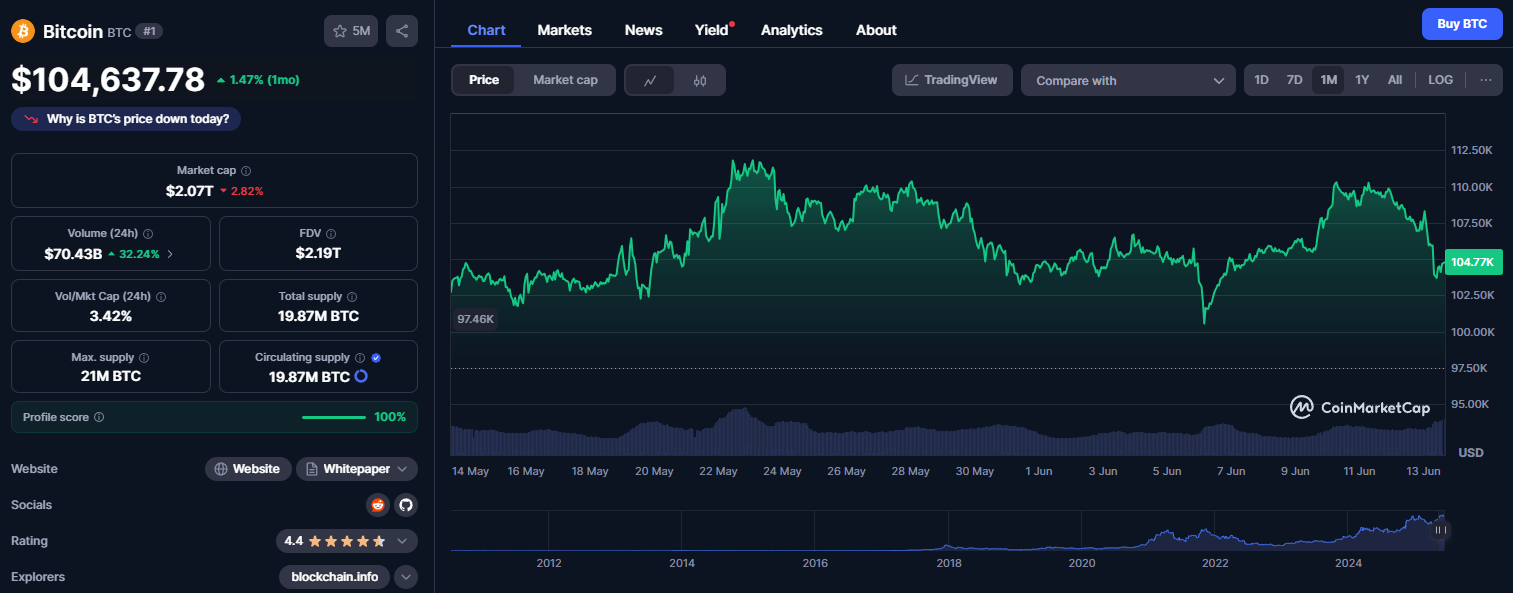Open the About tab
This screenshot has width=1513, height=593.
pyautogui.click(x=876, y=30)
